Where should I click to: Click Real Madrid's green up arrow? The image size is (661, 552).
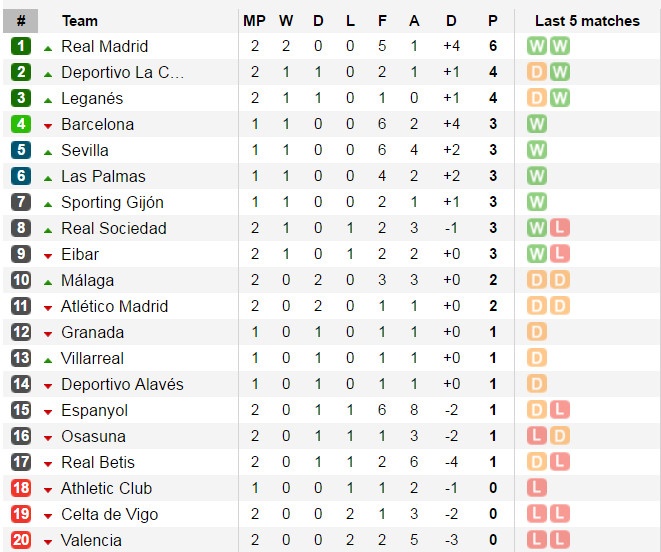point(48,47)
